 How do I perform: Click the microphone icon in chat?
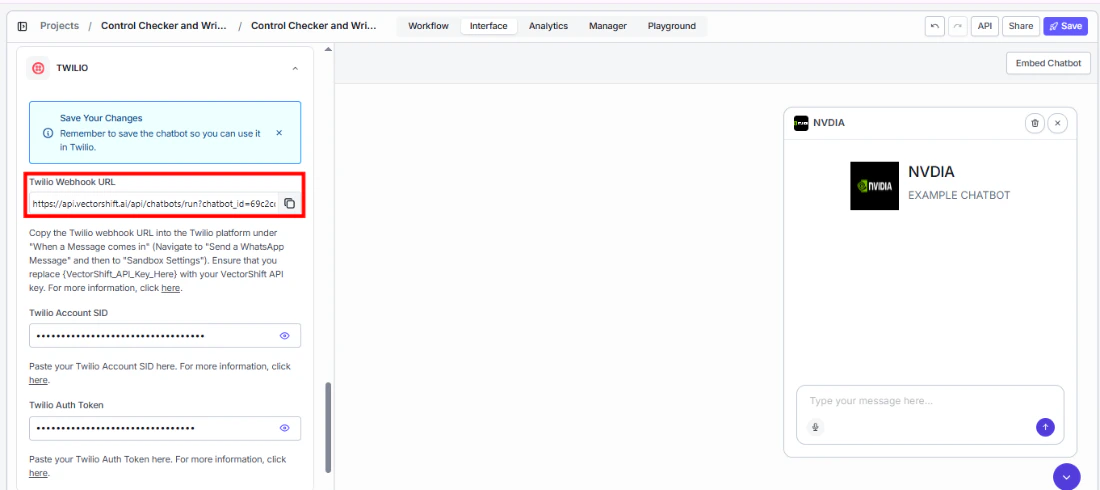pos(815,427)
